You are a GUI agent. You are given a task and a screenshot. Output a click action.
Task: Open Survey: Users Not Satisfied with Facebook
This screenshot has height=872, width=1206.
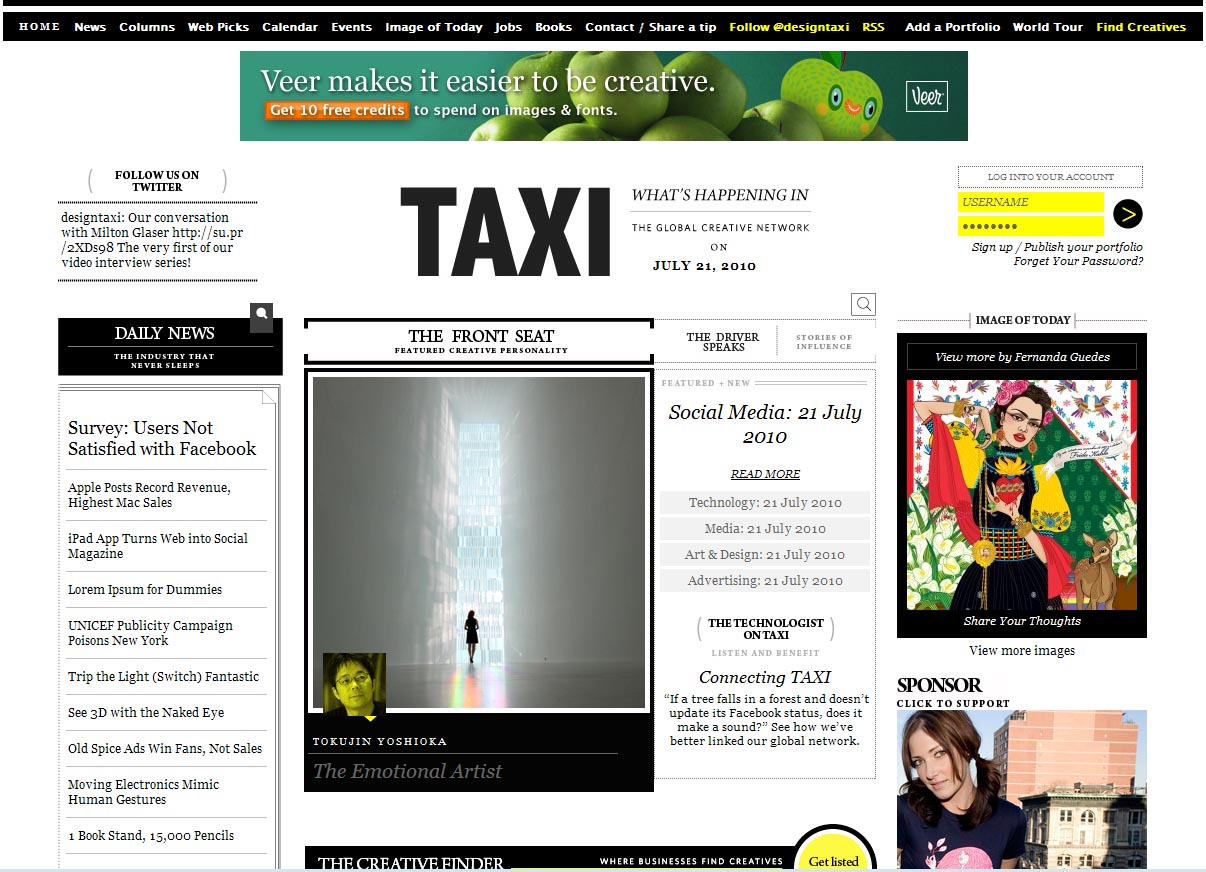coord(162,438)
